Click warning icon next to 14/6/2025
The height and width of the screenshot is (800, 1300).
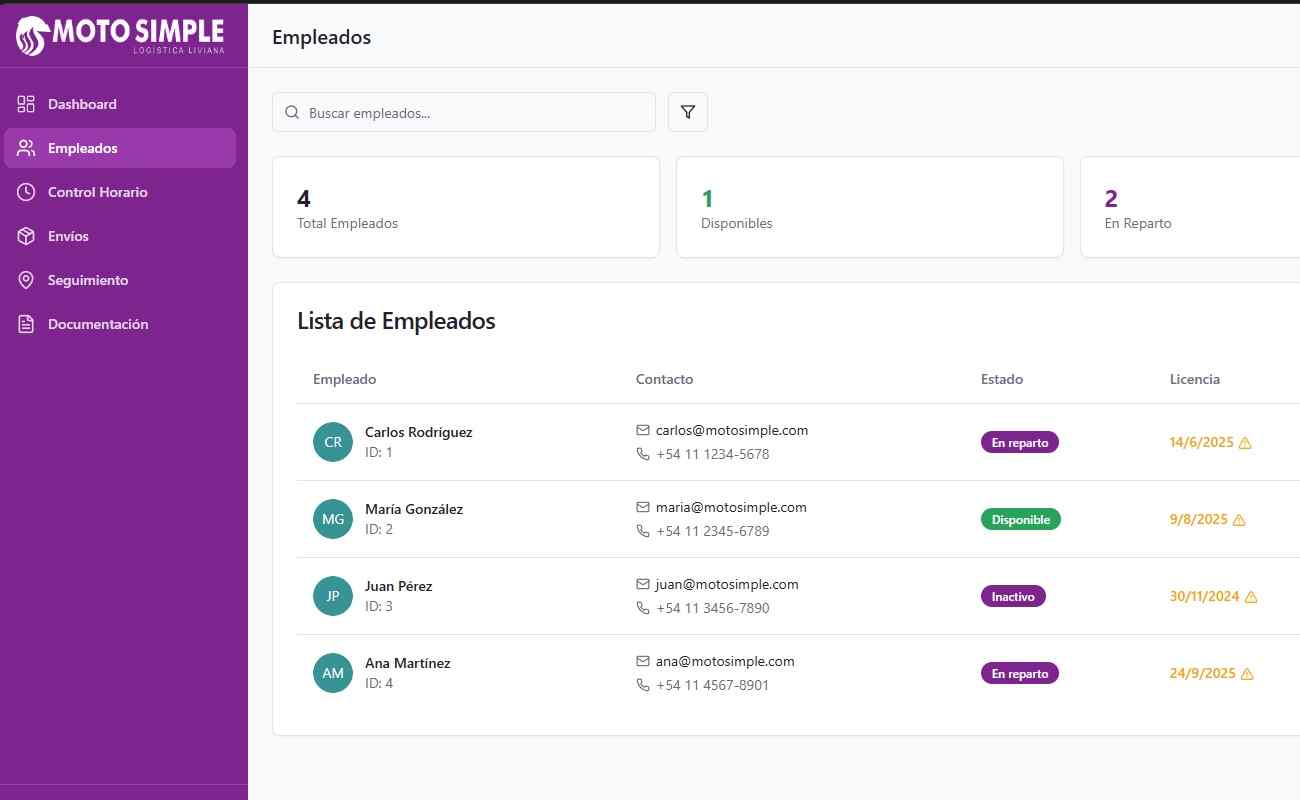point(1245,443)
